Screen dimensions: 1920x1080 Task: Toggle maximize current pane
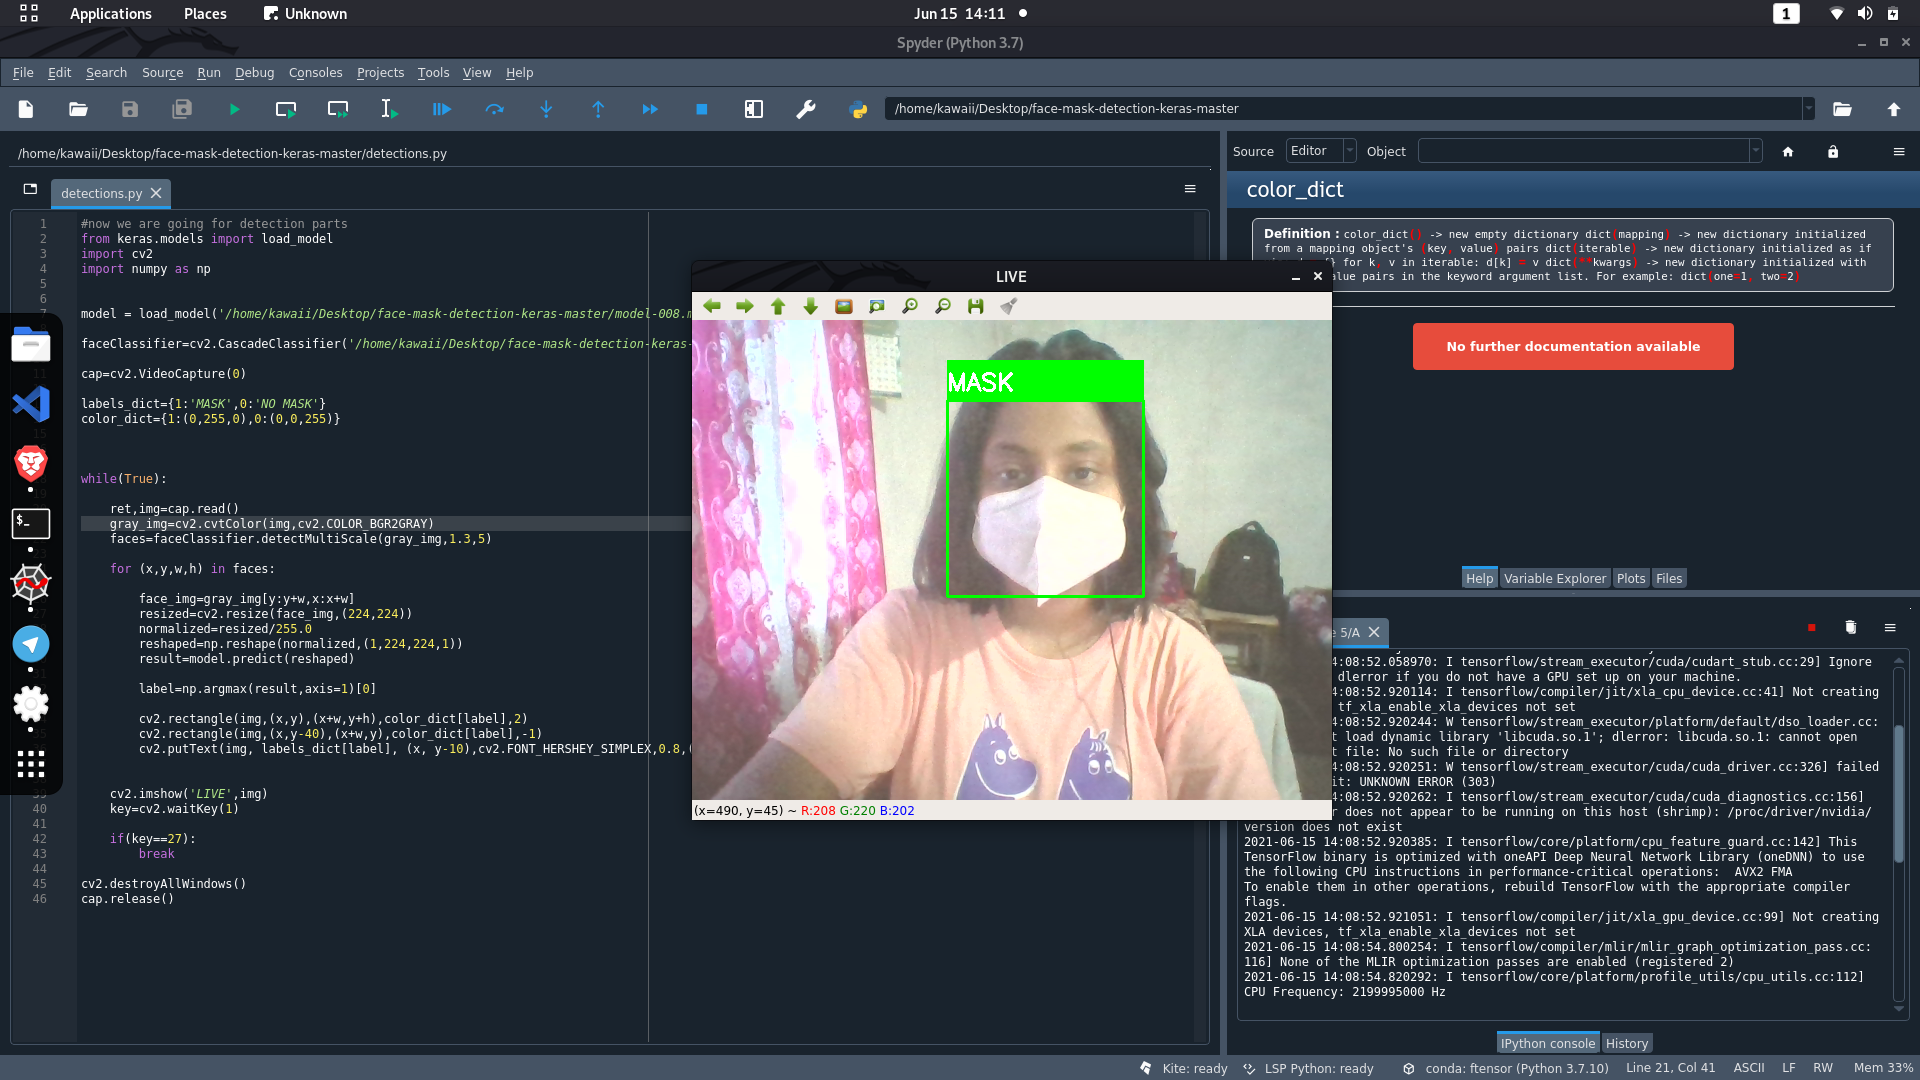(754, 109)
